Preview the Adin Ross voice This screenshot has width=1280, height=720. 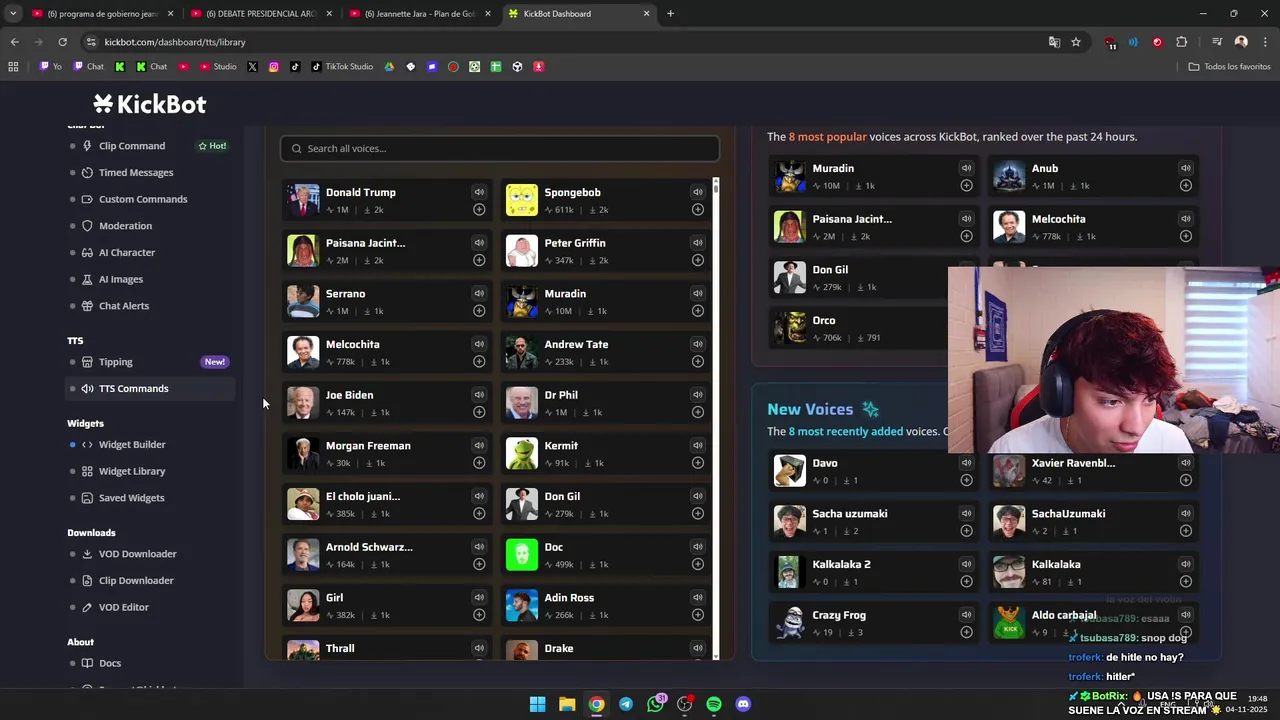pyautogui.click(x=697, y=597)
